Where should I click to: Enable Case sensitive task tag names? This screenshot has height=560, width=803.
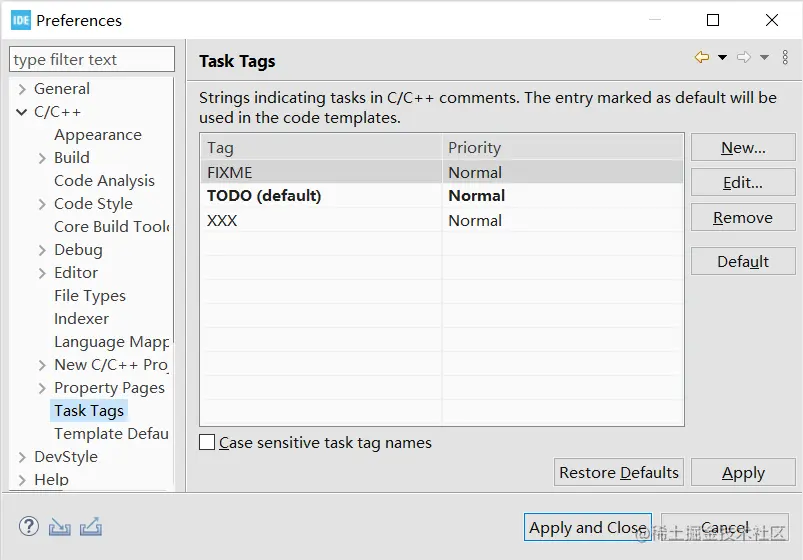coord(208,442)
